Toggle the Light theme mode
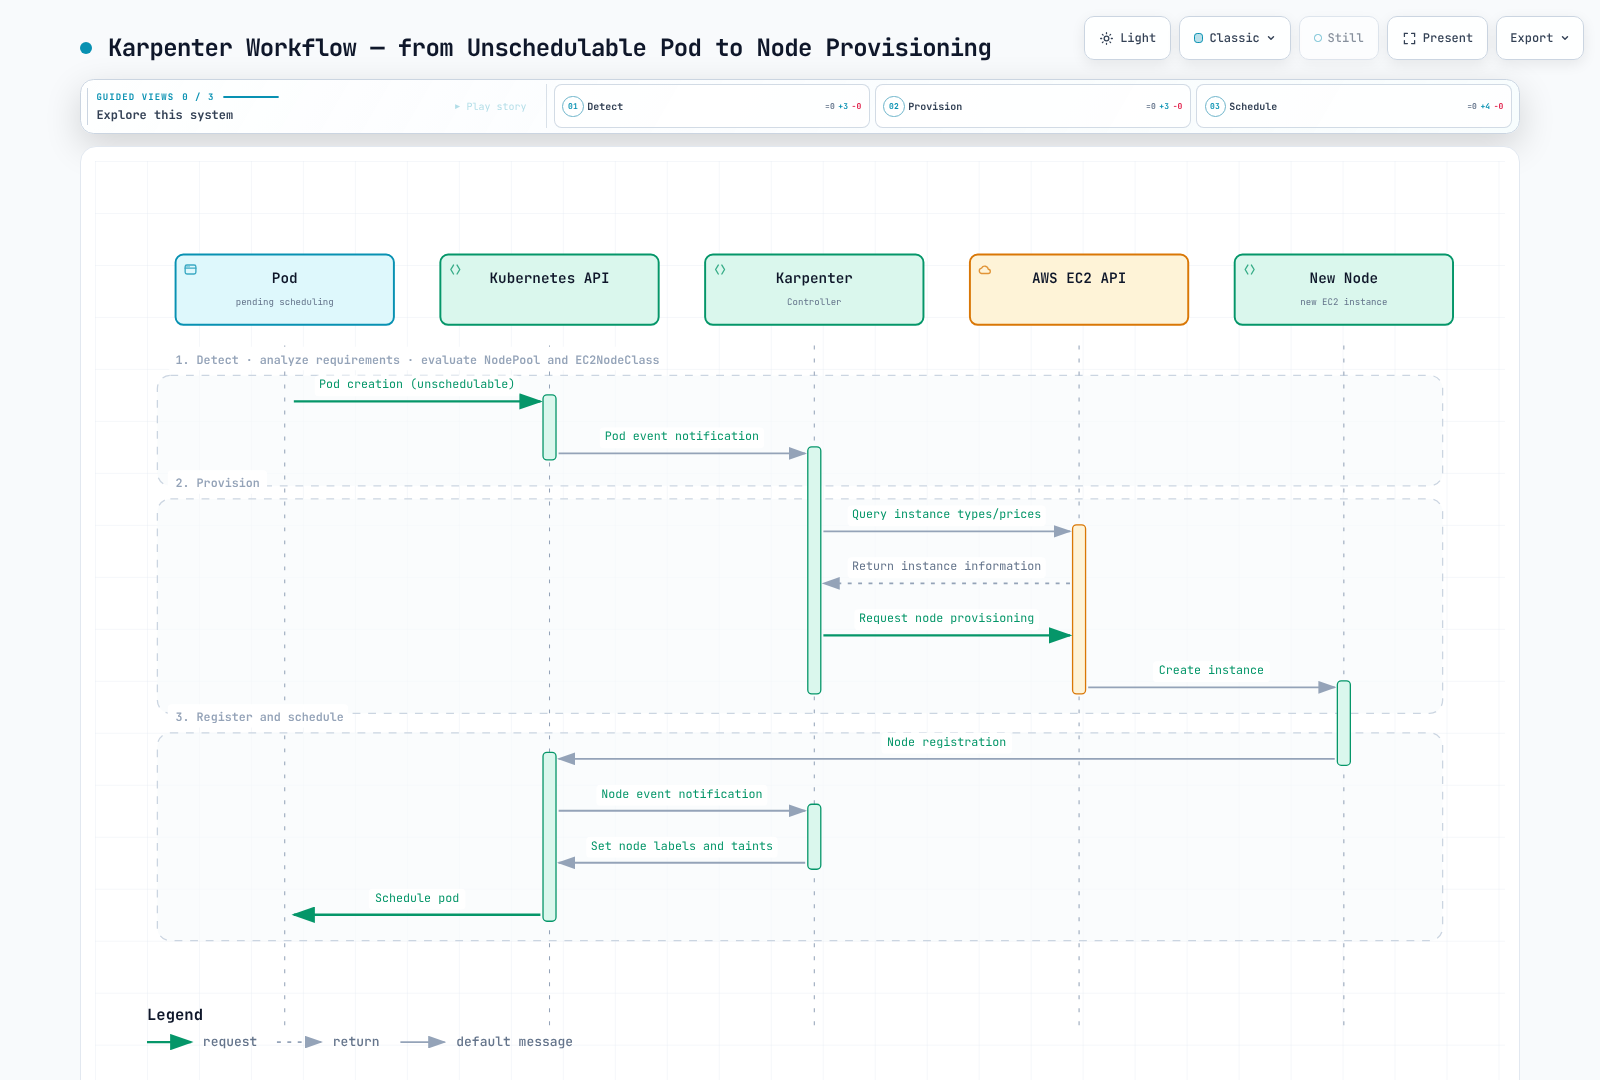This screenshot has width=1600, height=1080. [1127, 38]
